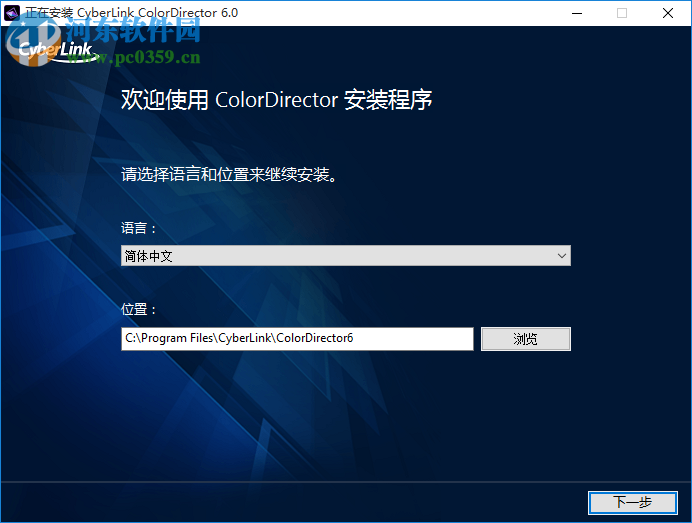Click the 欢迎使用 ColorDirector 安装程序 heading
692x523 pixels.
click(x=276, y=100)
